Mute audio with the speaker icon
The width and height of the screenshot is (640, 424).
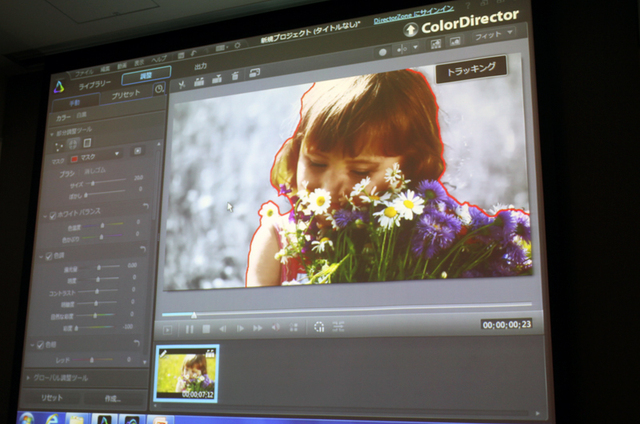[x=275, y=327]
